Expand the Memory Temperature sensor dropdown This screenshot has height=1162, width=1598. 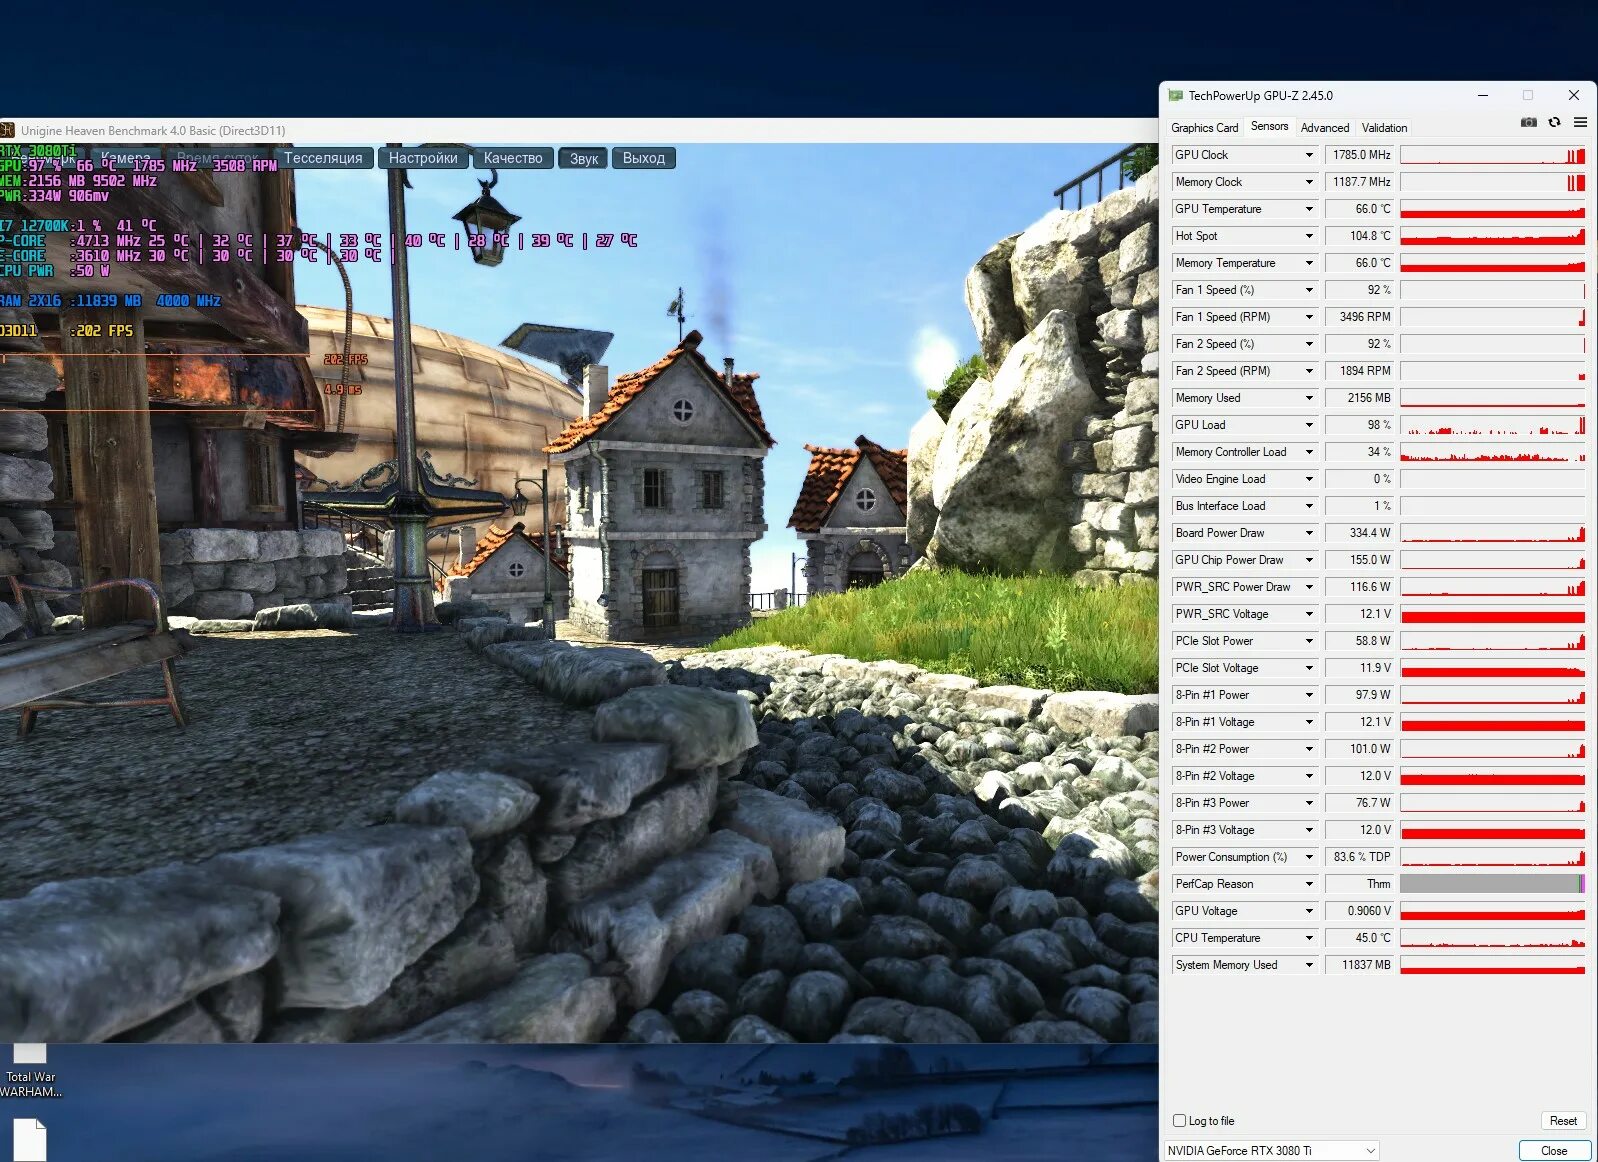(x=1309, y=263)
